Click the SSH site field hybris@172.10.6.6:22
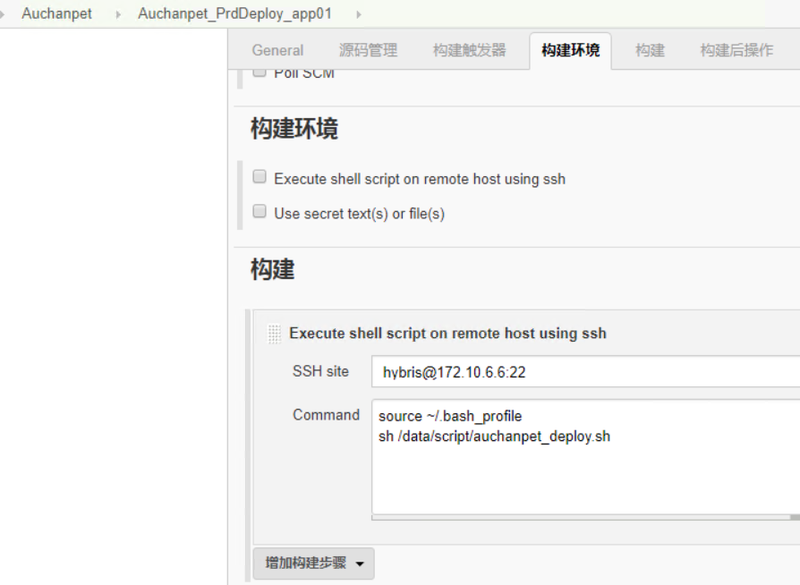 coord(586,372)
